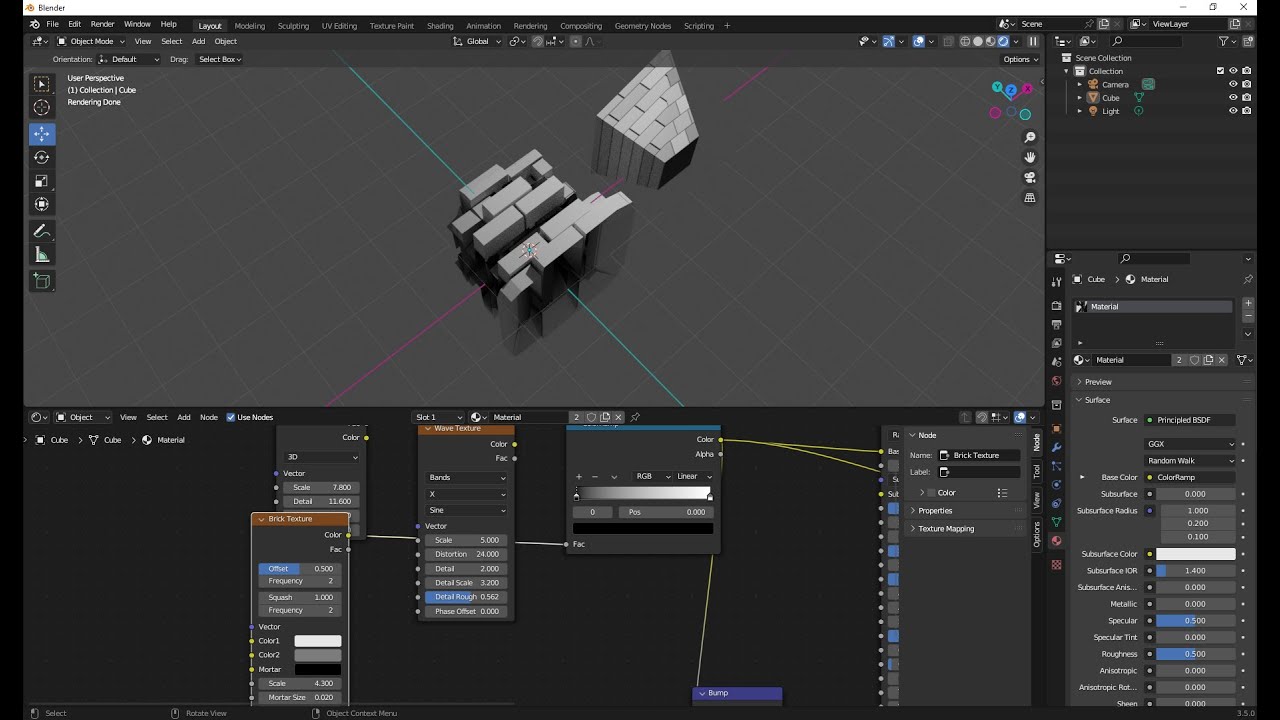Activate the Transform tool
The height and width of the screenshot is (720, 1280).
point(41,204)
